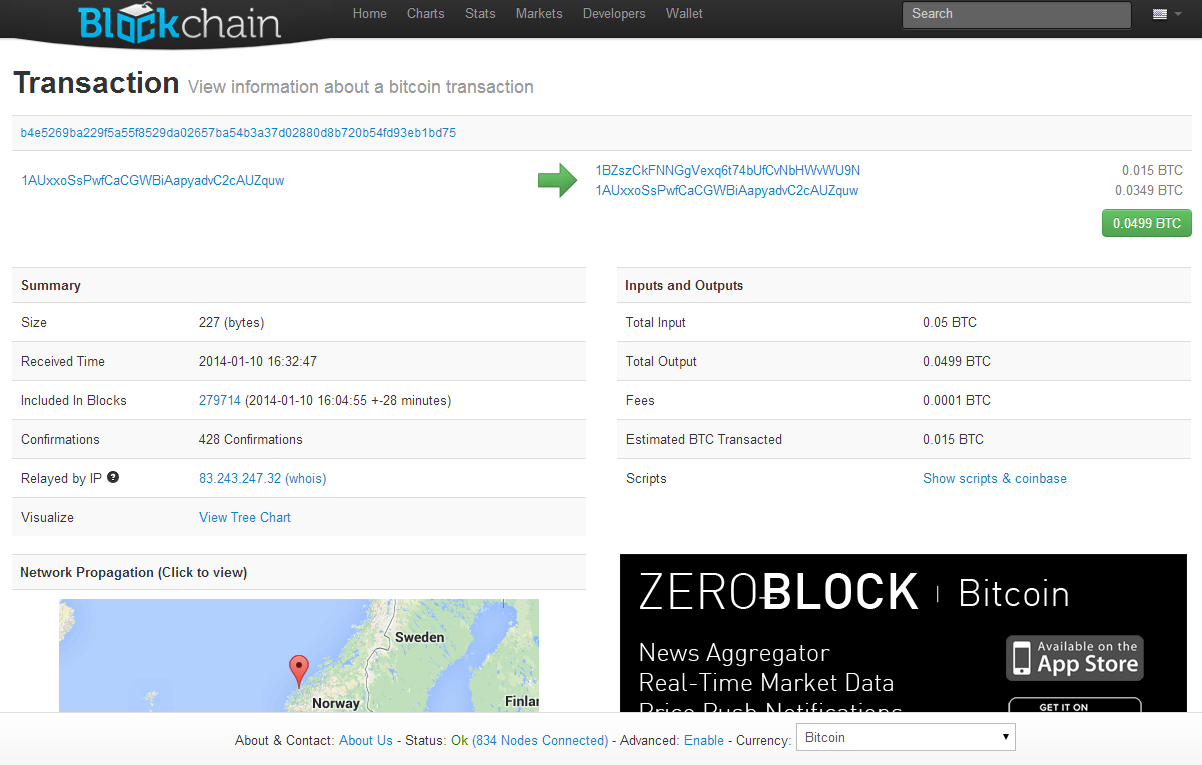Open the Currency Bitcoin dropdown
The height and width of the screenshot is (765, 1202).
pyautogui.click(x=905, y=738)
